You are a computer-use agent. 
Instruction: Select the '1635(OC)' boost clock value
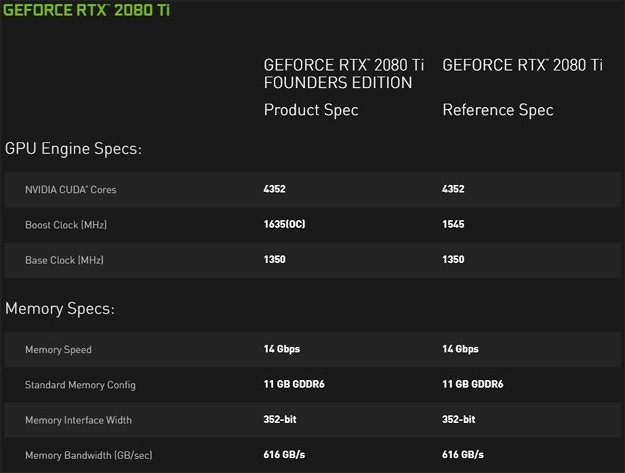coord(284,224)
